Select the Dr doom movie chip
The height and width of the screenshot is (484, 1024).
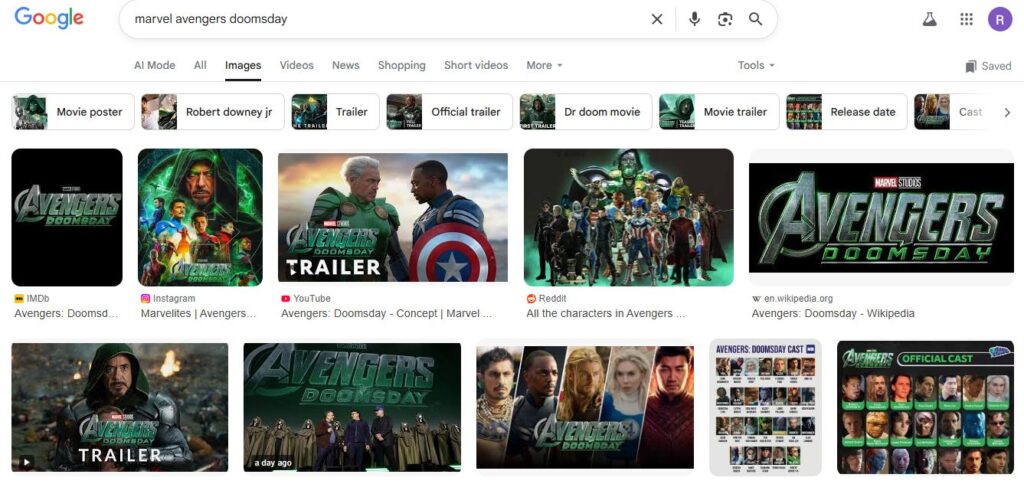586,112
